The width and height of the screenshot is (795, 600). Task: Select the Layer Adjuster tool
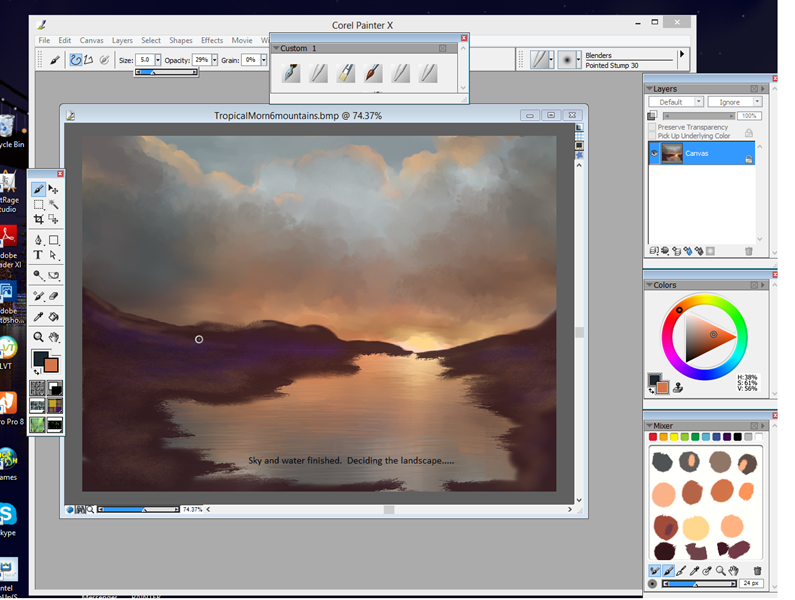(x=53, y=189)
